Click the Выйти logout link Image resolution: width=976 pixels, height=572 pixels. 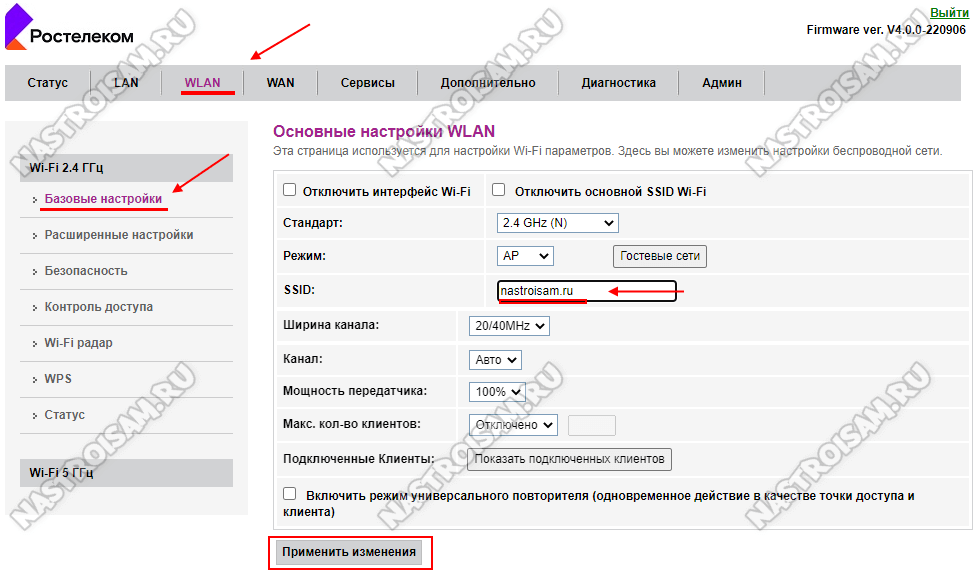[x=949, y=12]
